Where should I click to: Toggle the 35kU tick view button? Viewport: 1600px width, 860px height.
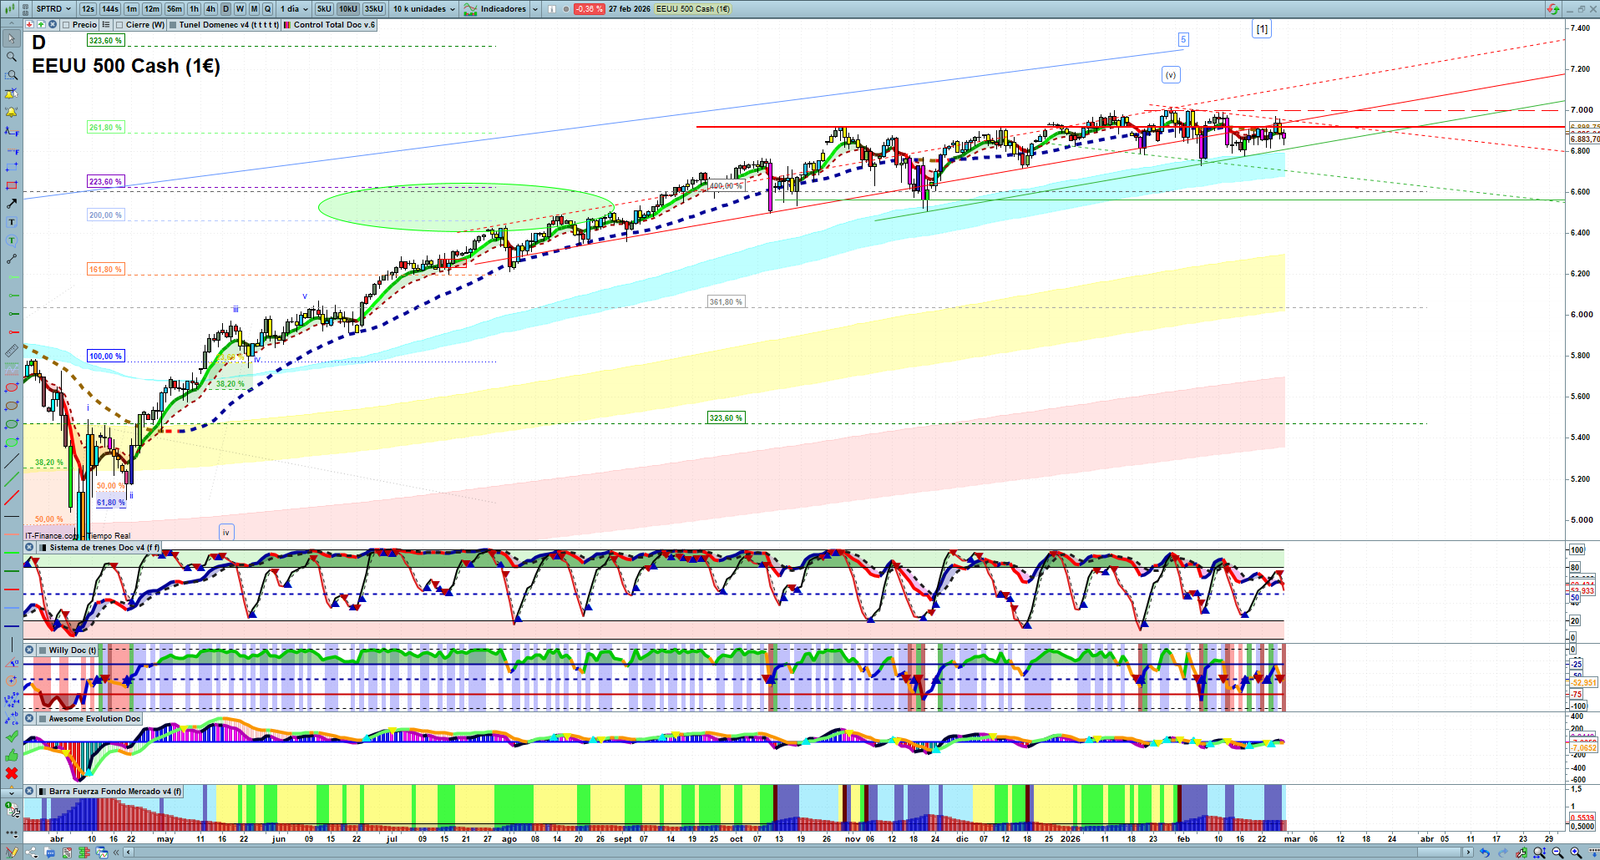coord(374,9)
